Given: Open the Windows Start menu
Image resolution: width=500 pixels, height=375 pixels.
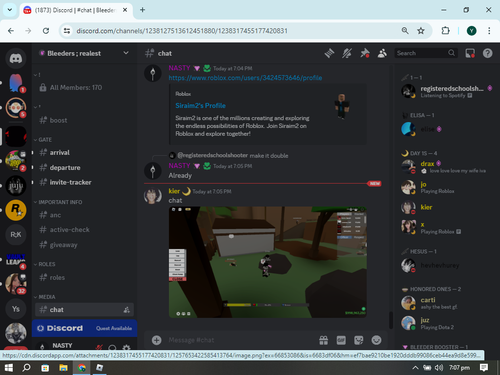Looking at the screenshot, I should point(8,368).
